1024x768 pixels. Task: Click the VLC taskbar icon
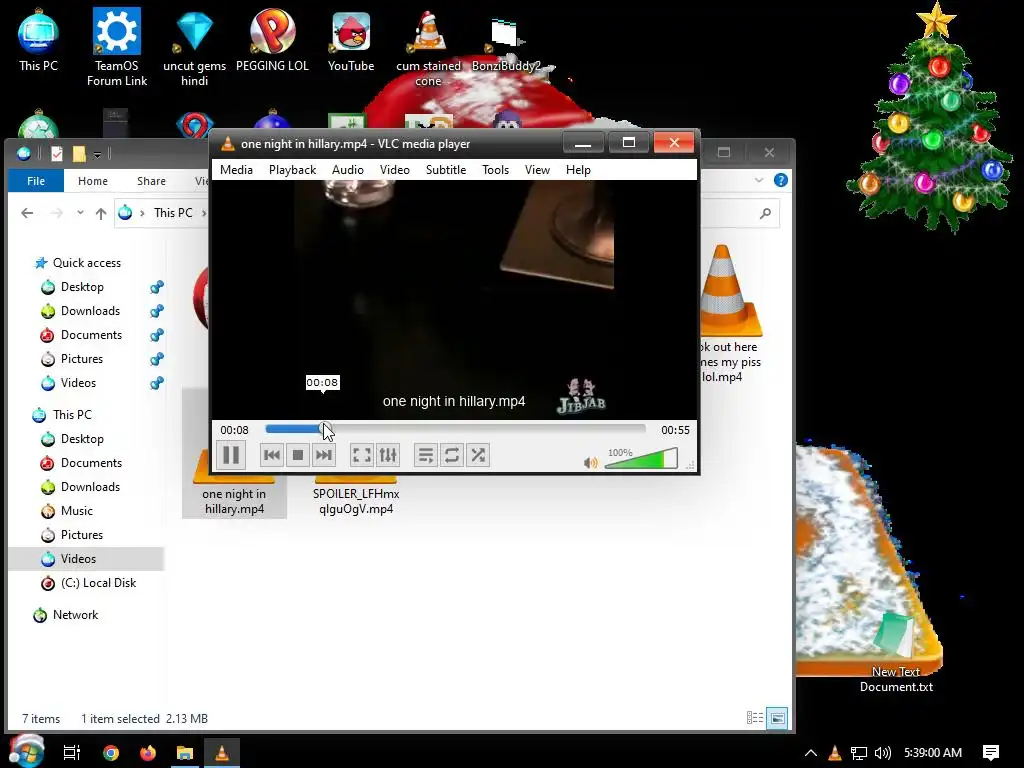222,752
